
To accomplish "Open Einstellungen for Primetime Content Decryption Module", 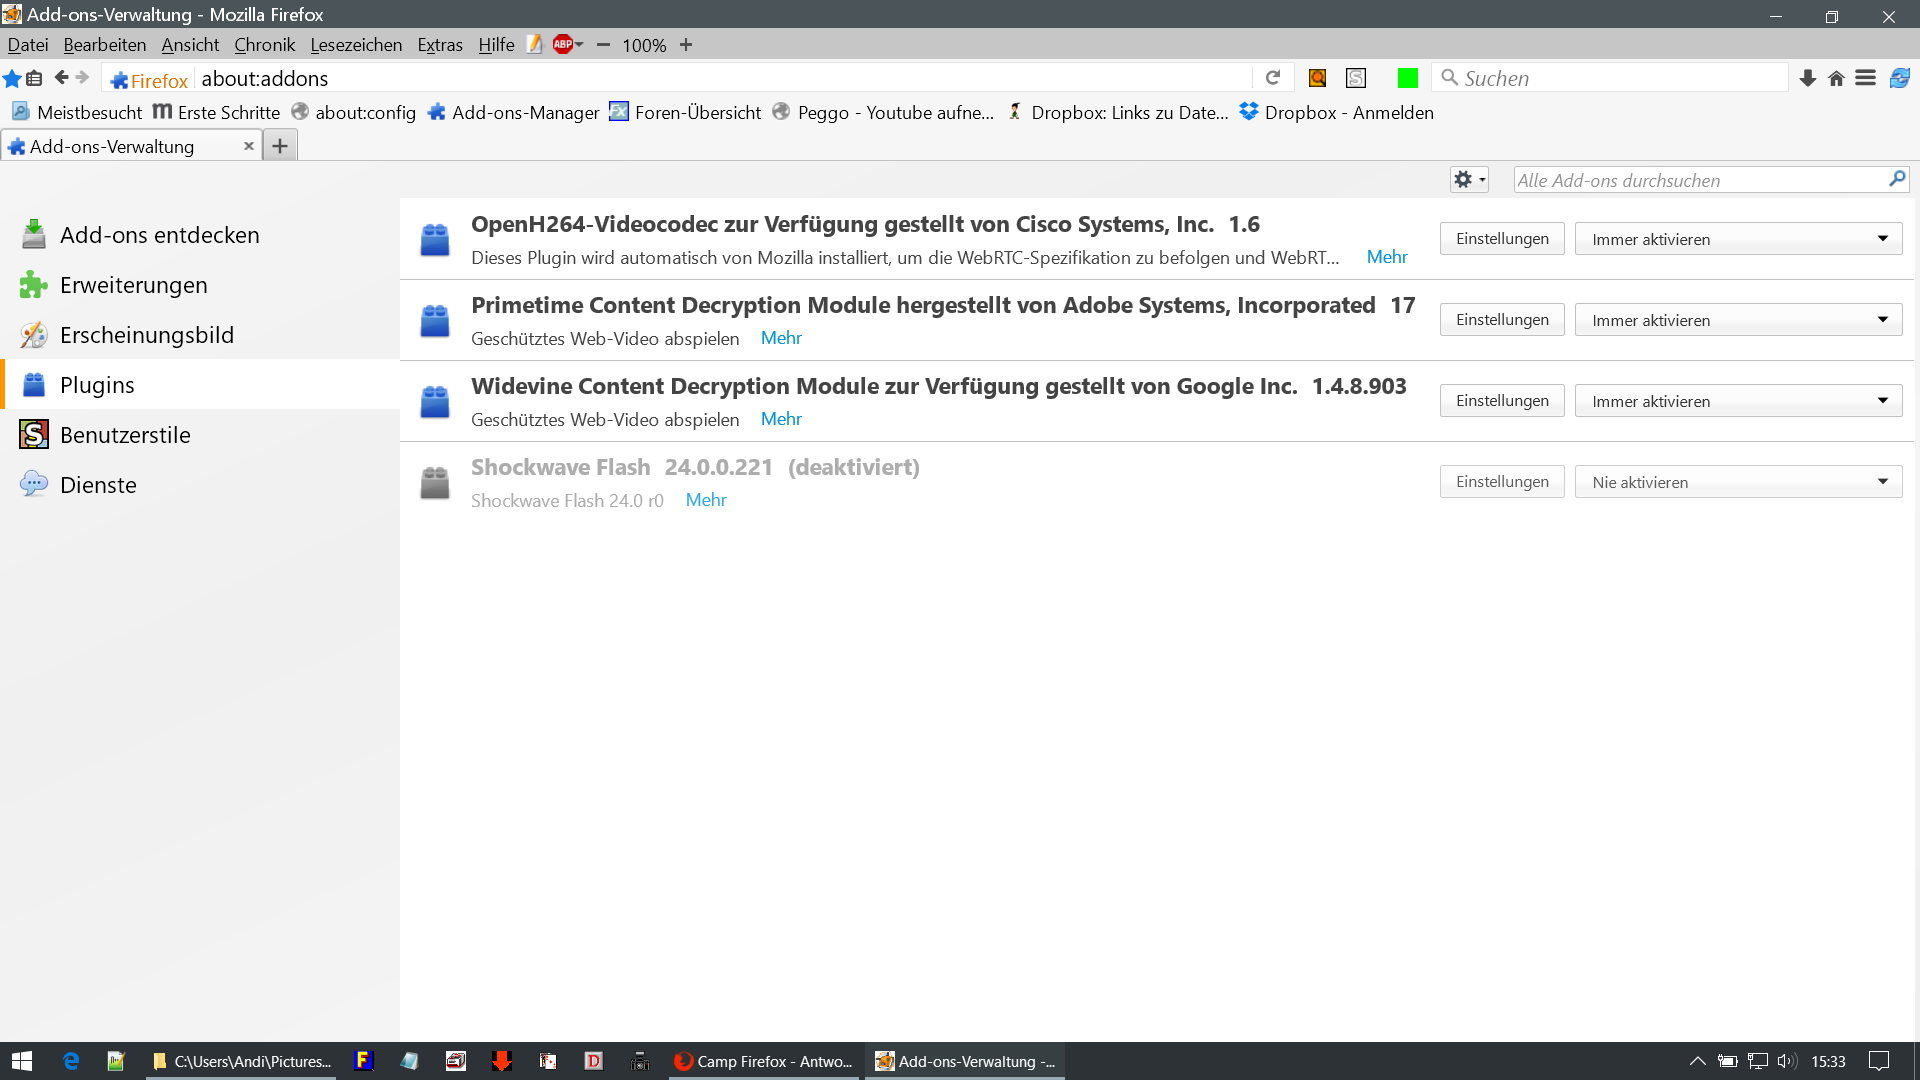I will (x=1501, y=320).
